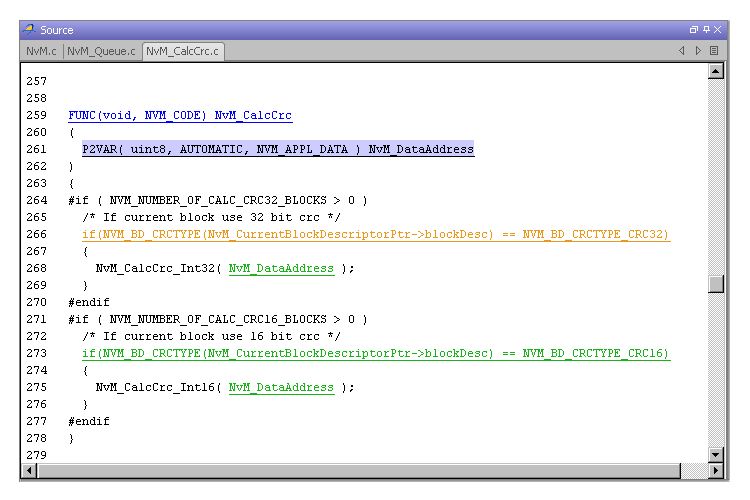750x500 pixels.
Task: Click the Source panel title text
Action: (57, 30)
